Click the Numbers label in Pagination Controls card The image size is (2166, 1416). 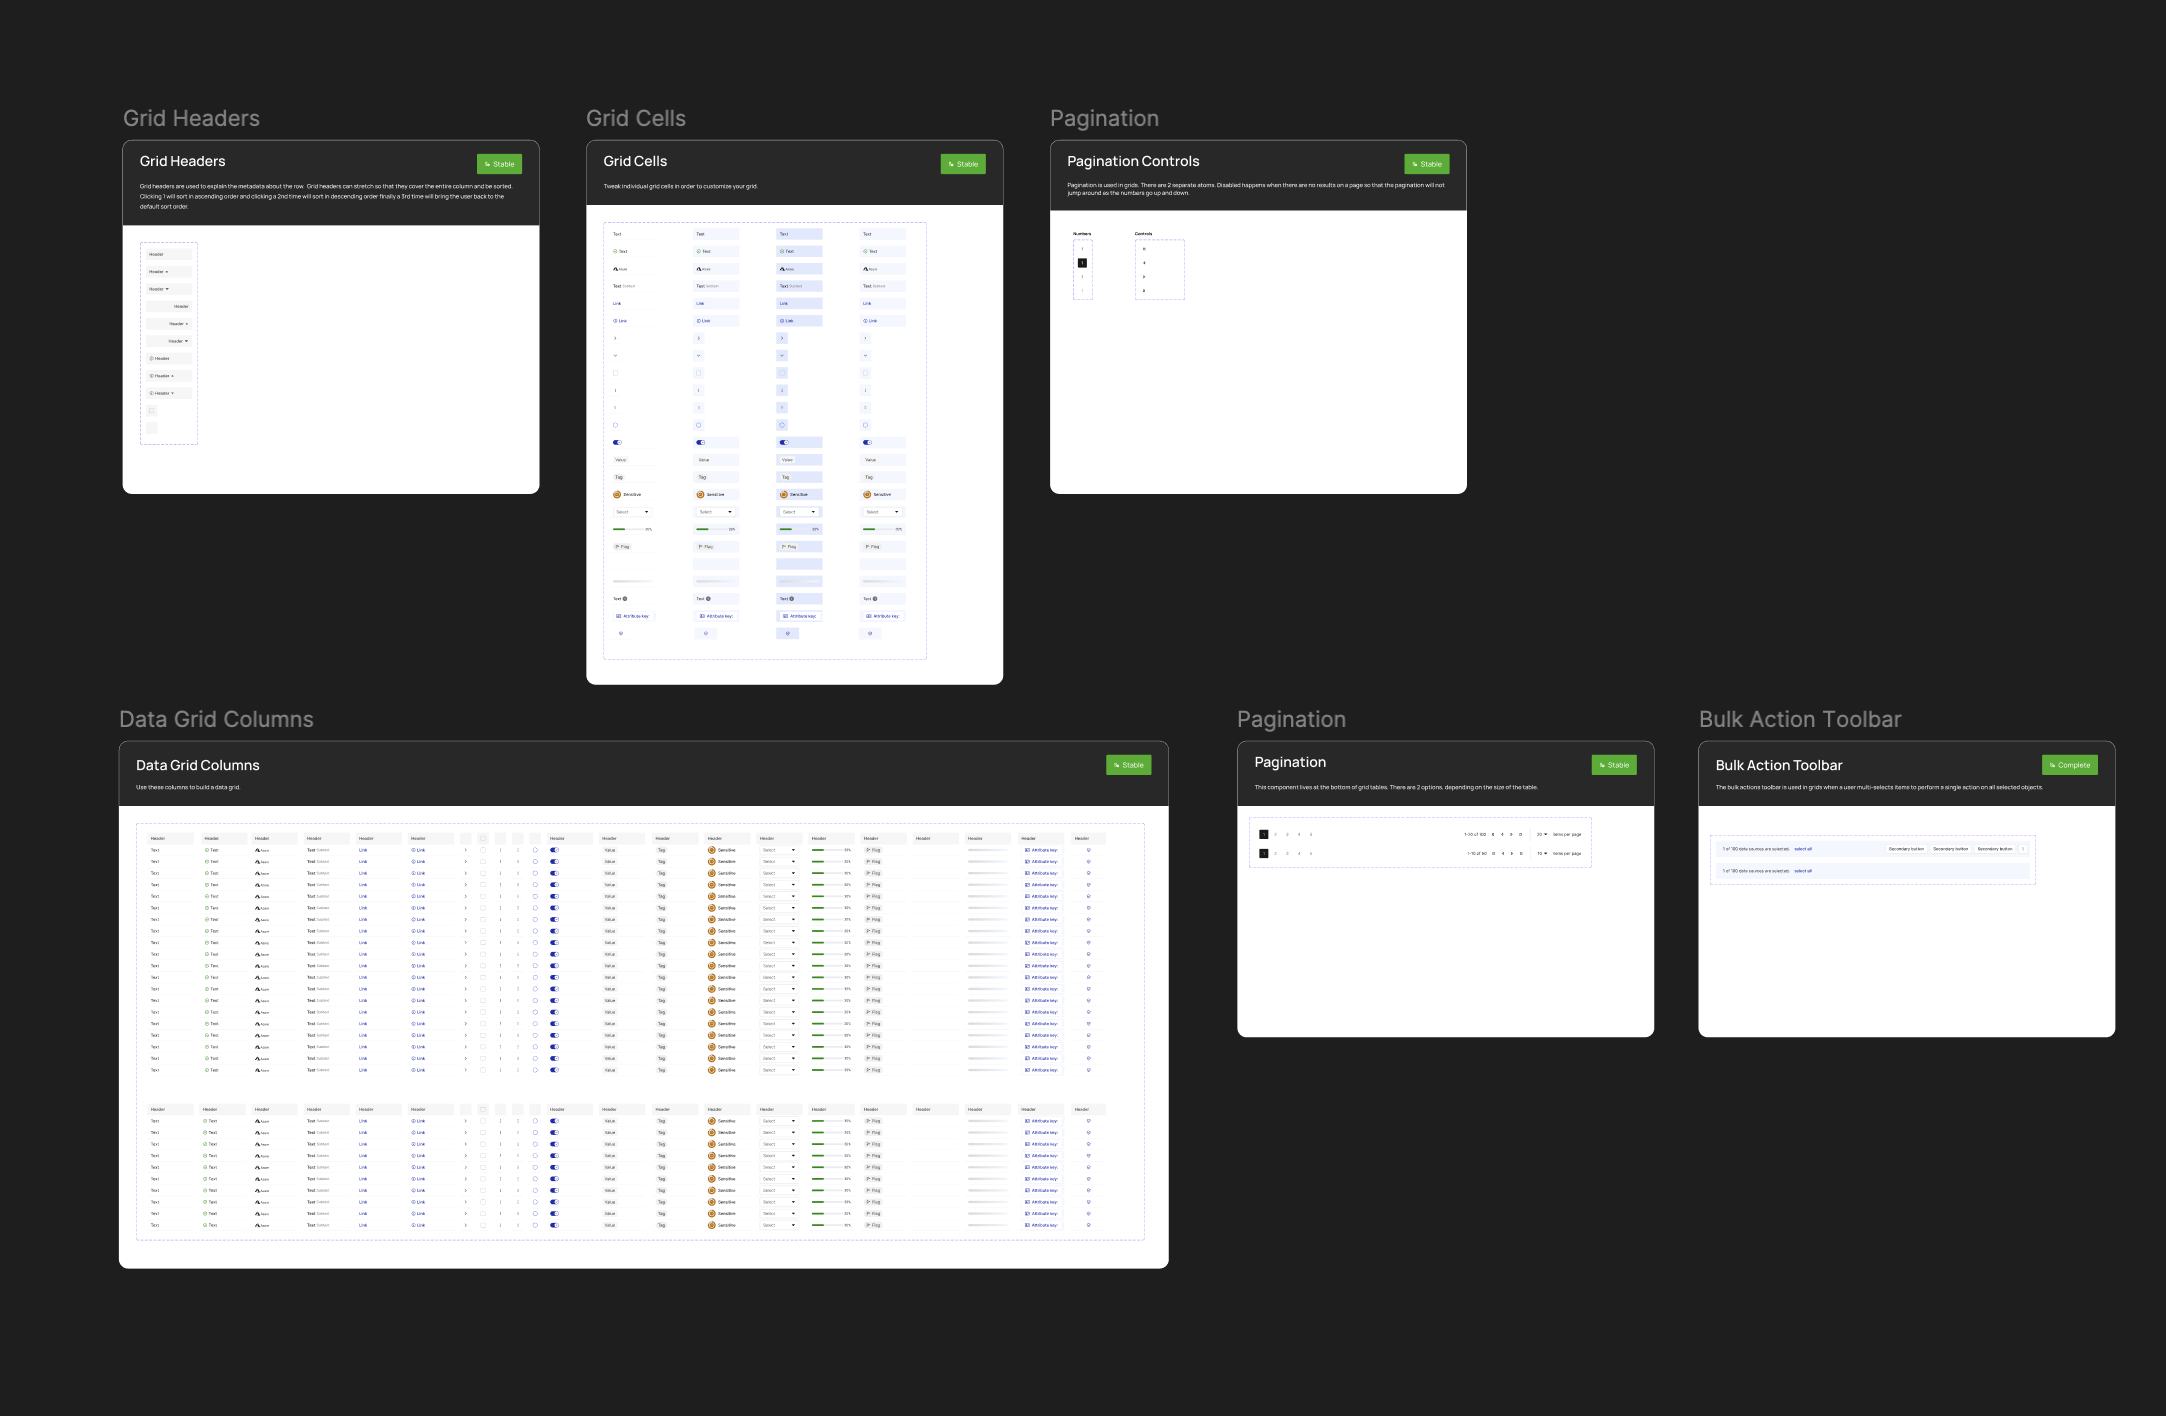pyautogui.click(x=1082, y=234)
